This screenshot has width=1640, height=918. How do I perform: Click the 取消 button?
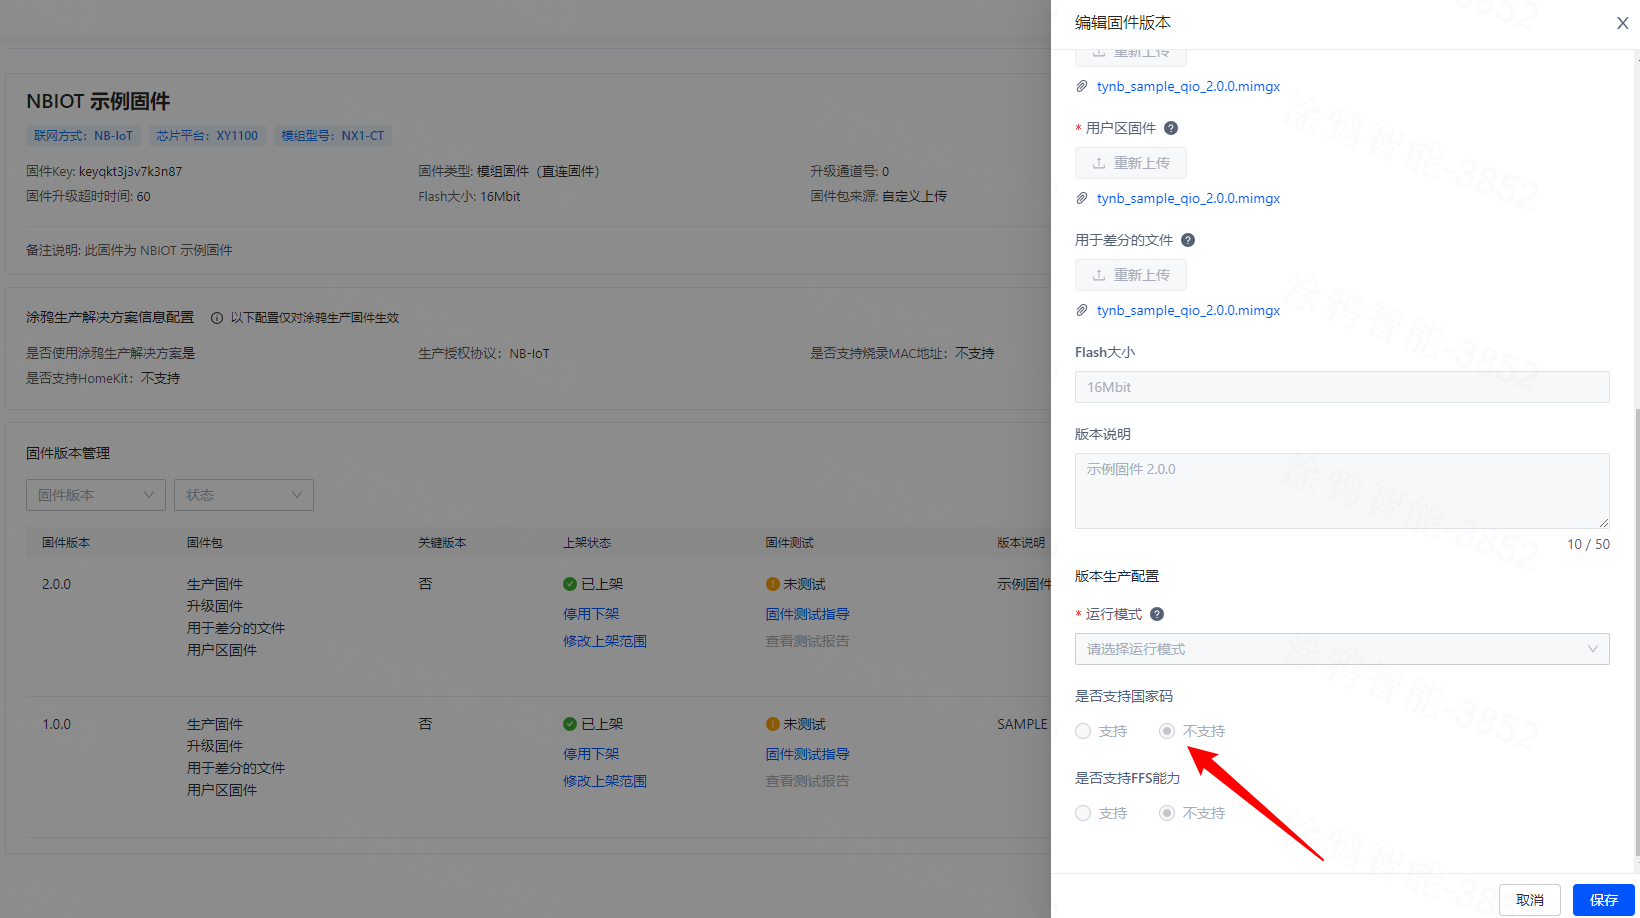[x=1530, y=900]
